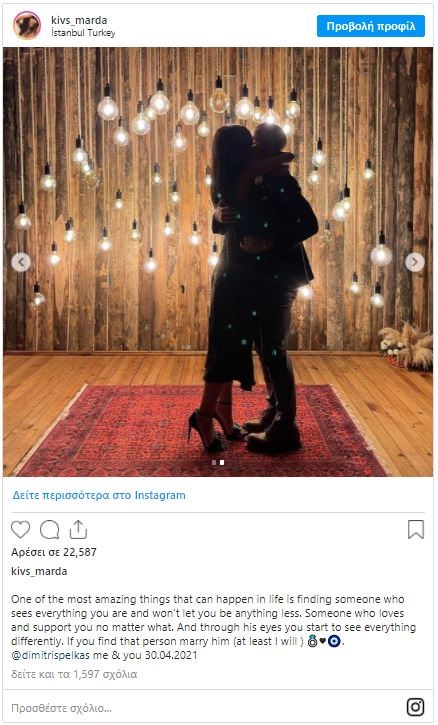Image resolution: width=438 pixels, height=725 pixels.
Task: Go to previous photo arrow
Action: [21, 262]
